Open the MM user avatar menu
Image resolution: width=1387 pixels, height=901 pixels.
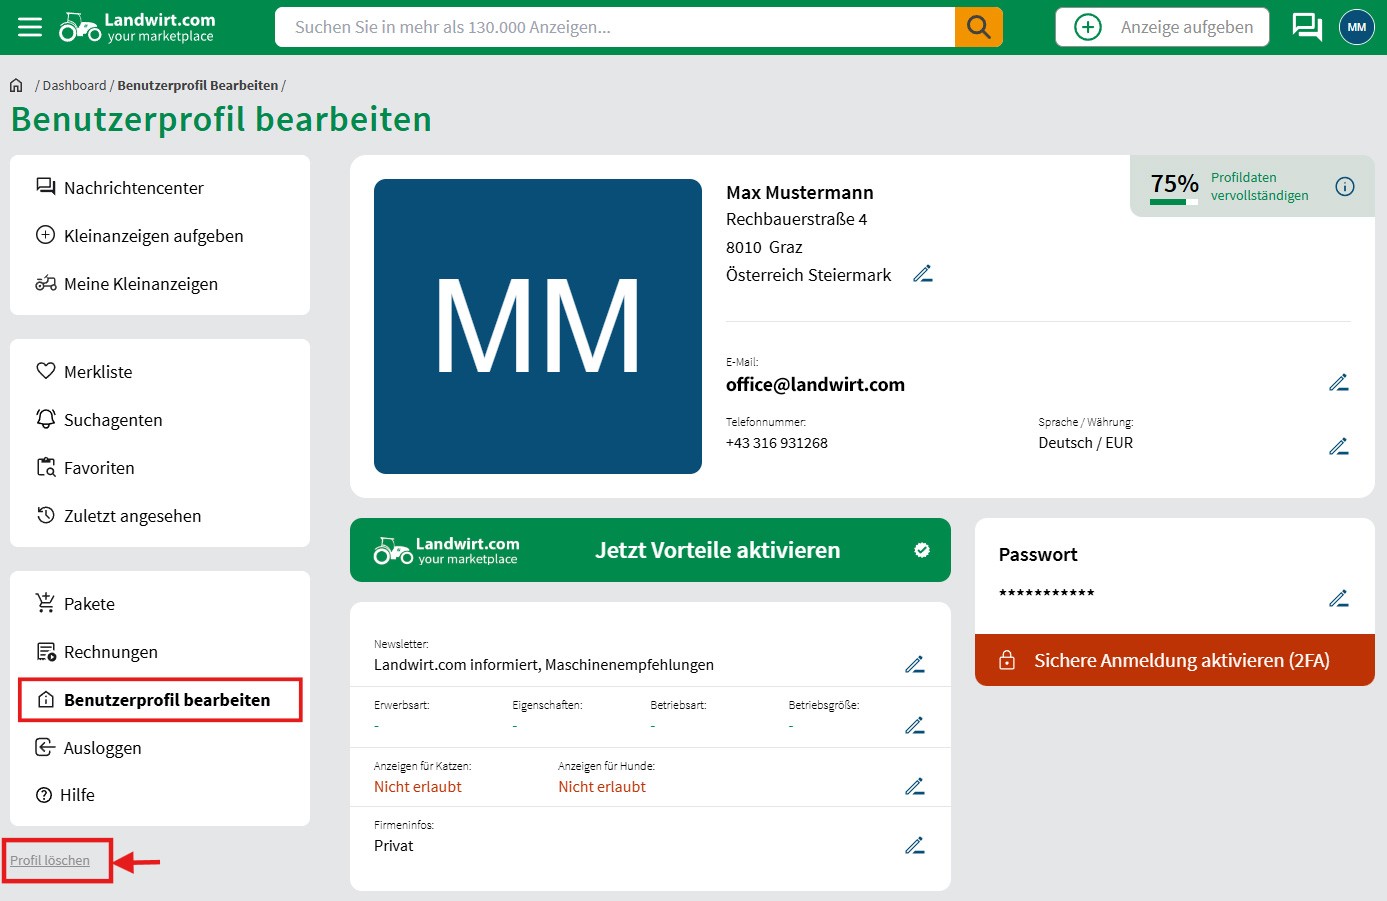click(1356, 27)
